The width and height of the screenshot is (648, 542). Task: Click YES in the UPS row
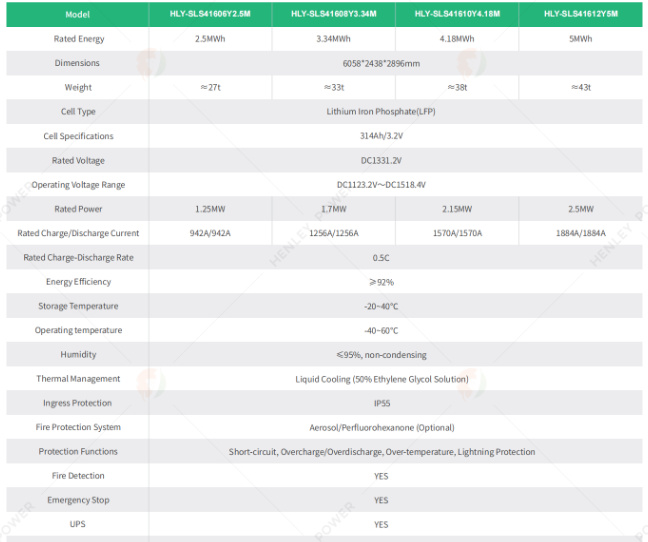pos(381,525)
